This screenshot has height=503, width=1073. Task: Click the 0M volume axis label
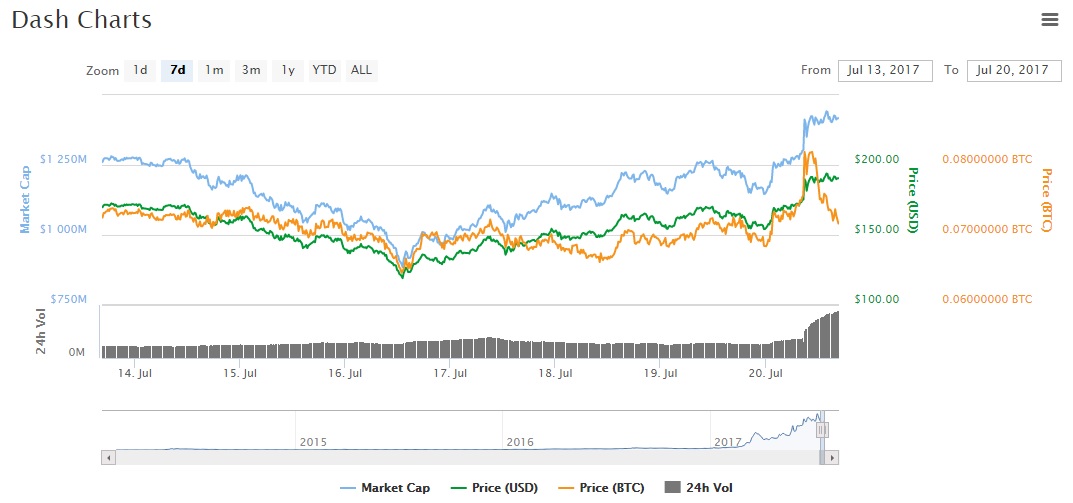(76, 353)
